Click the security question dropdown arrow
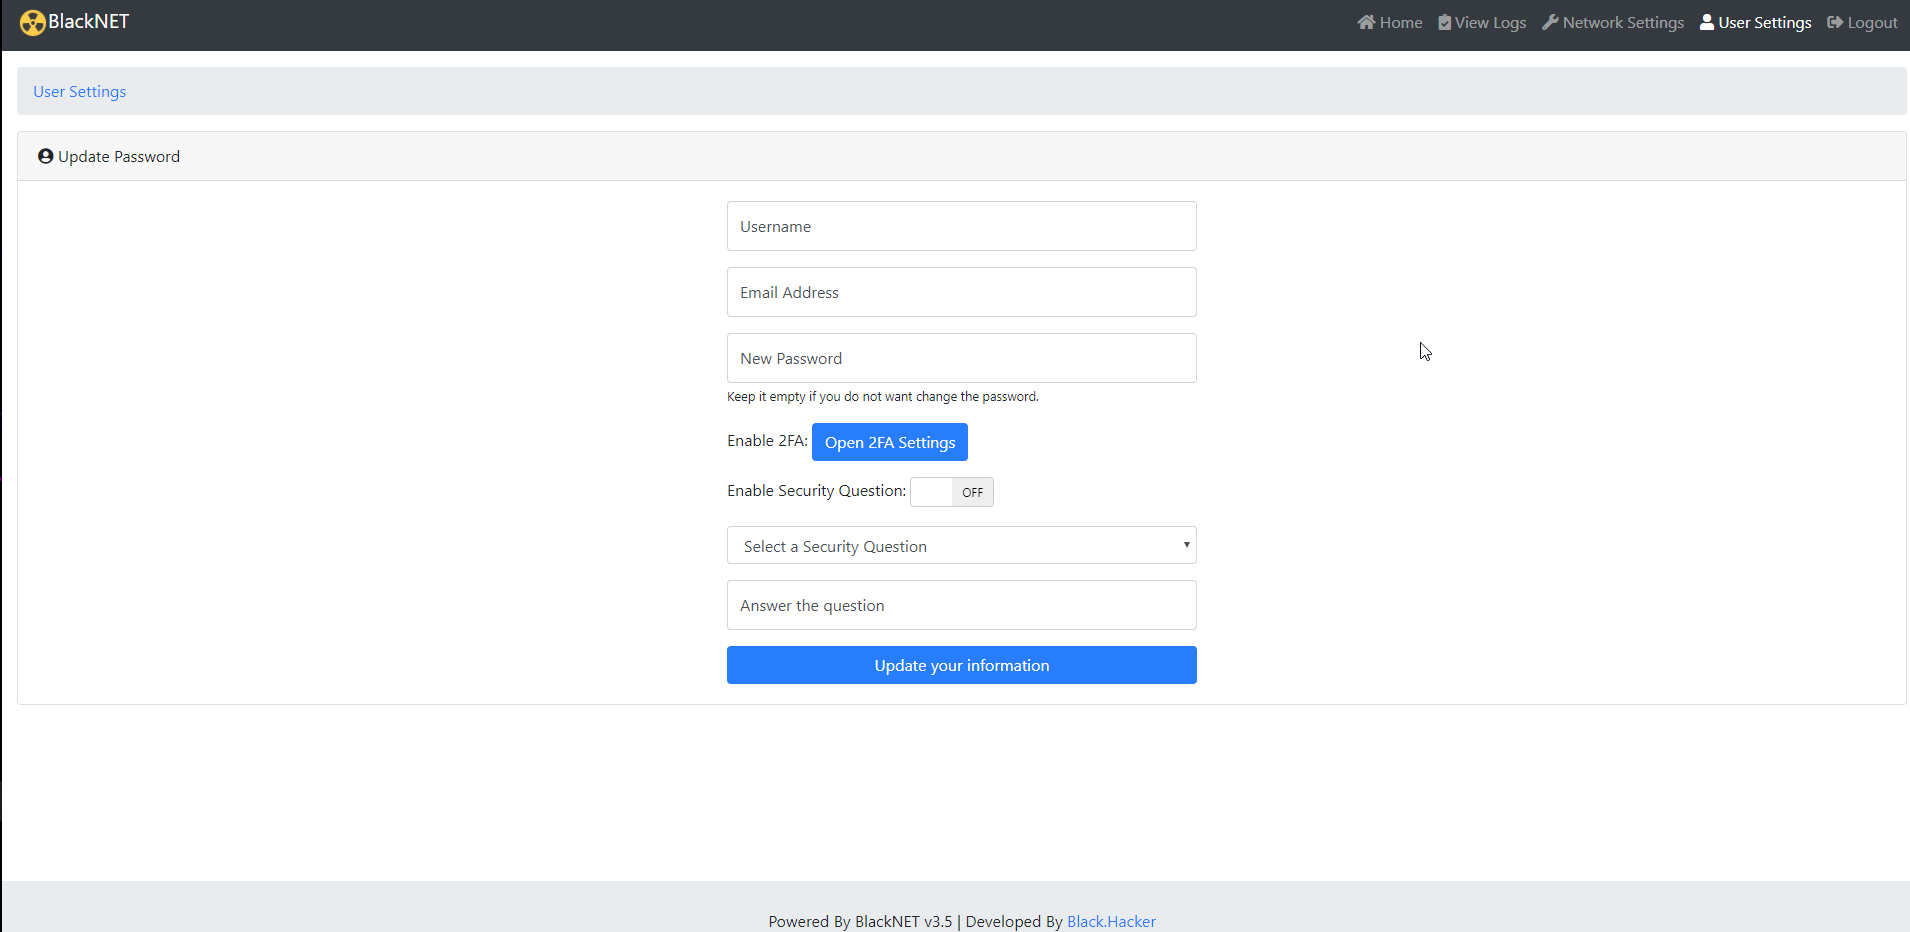Viewport: 1910px width, 932px height. point(1186,545)
